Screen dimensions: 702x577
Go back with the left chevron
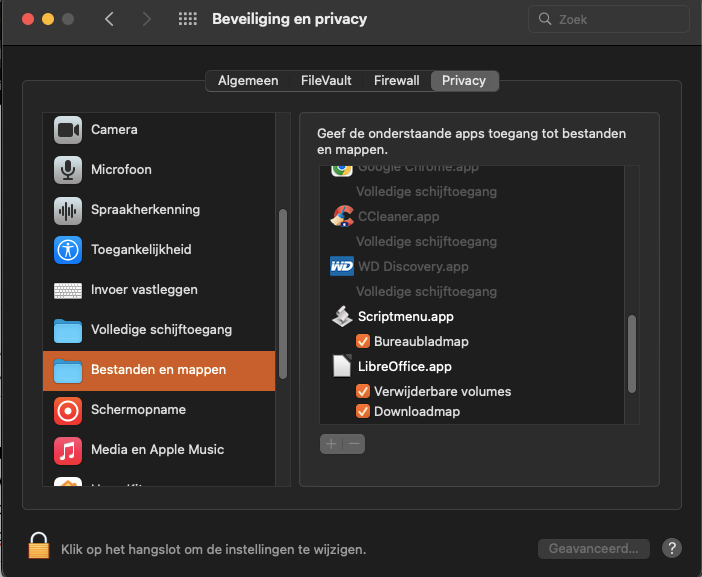point(109,19)
